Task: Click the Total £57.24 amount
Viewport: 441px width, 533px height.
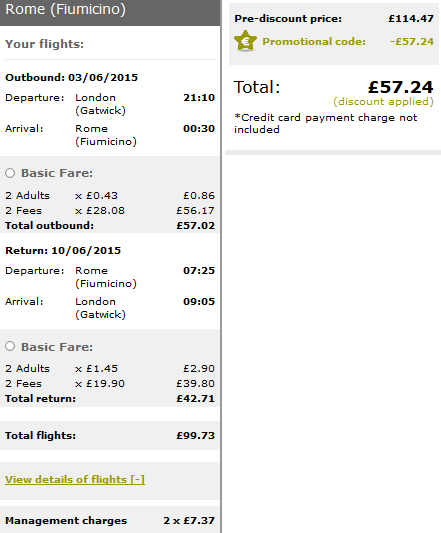Action: point(401,87)
